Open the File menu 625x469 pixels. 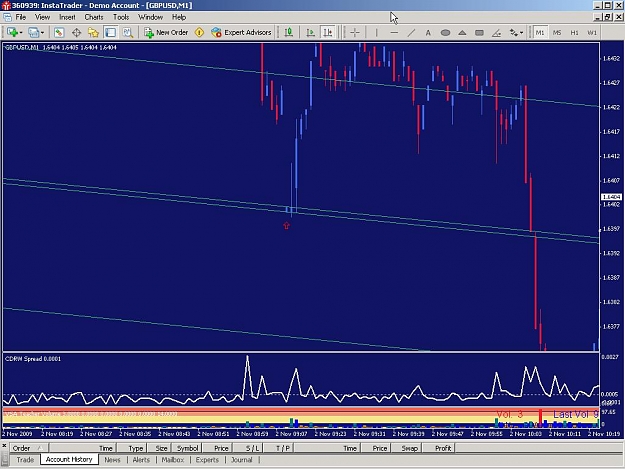pos(21,17)
